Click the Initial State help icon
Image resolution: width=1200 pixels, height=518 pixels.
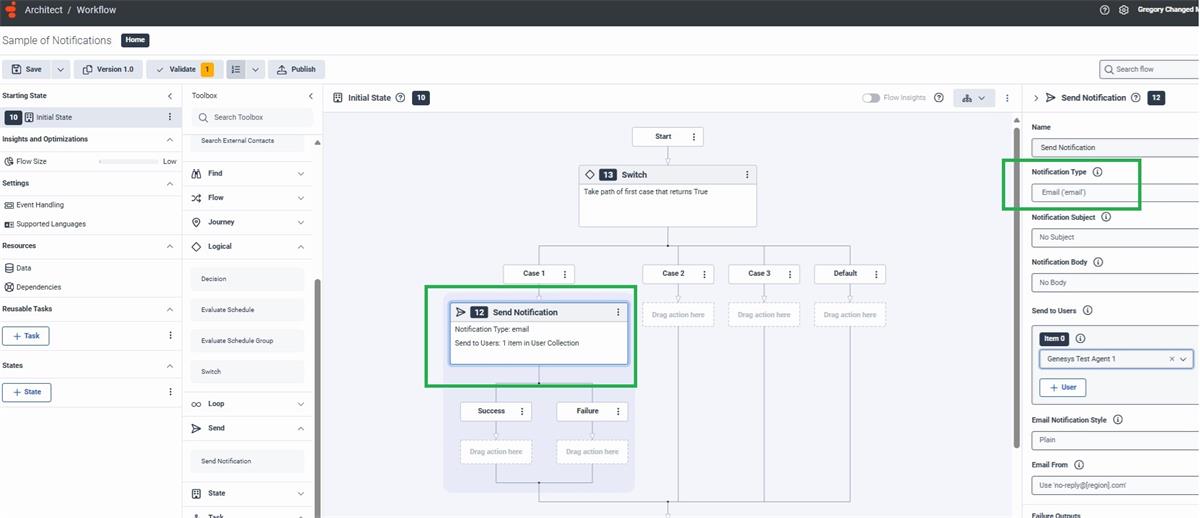point(400,98)
